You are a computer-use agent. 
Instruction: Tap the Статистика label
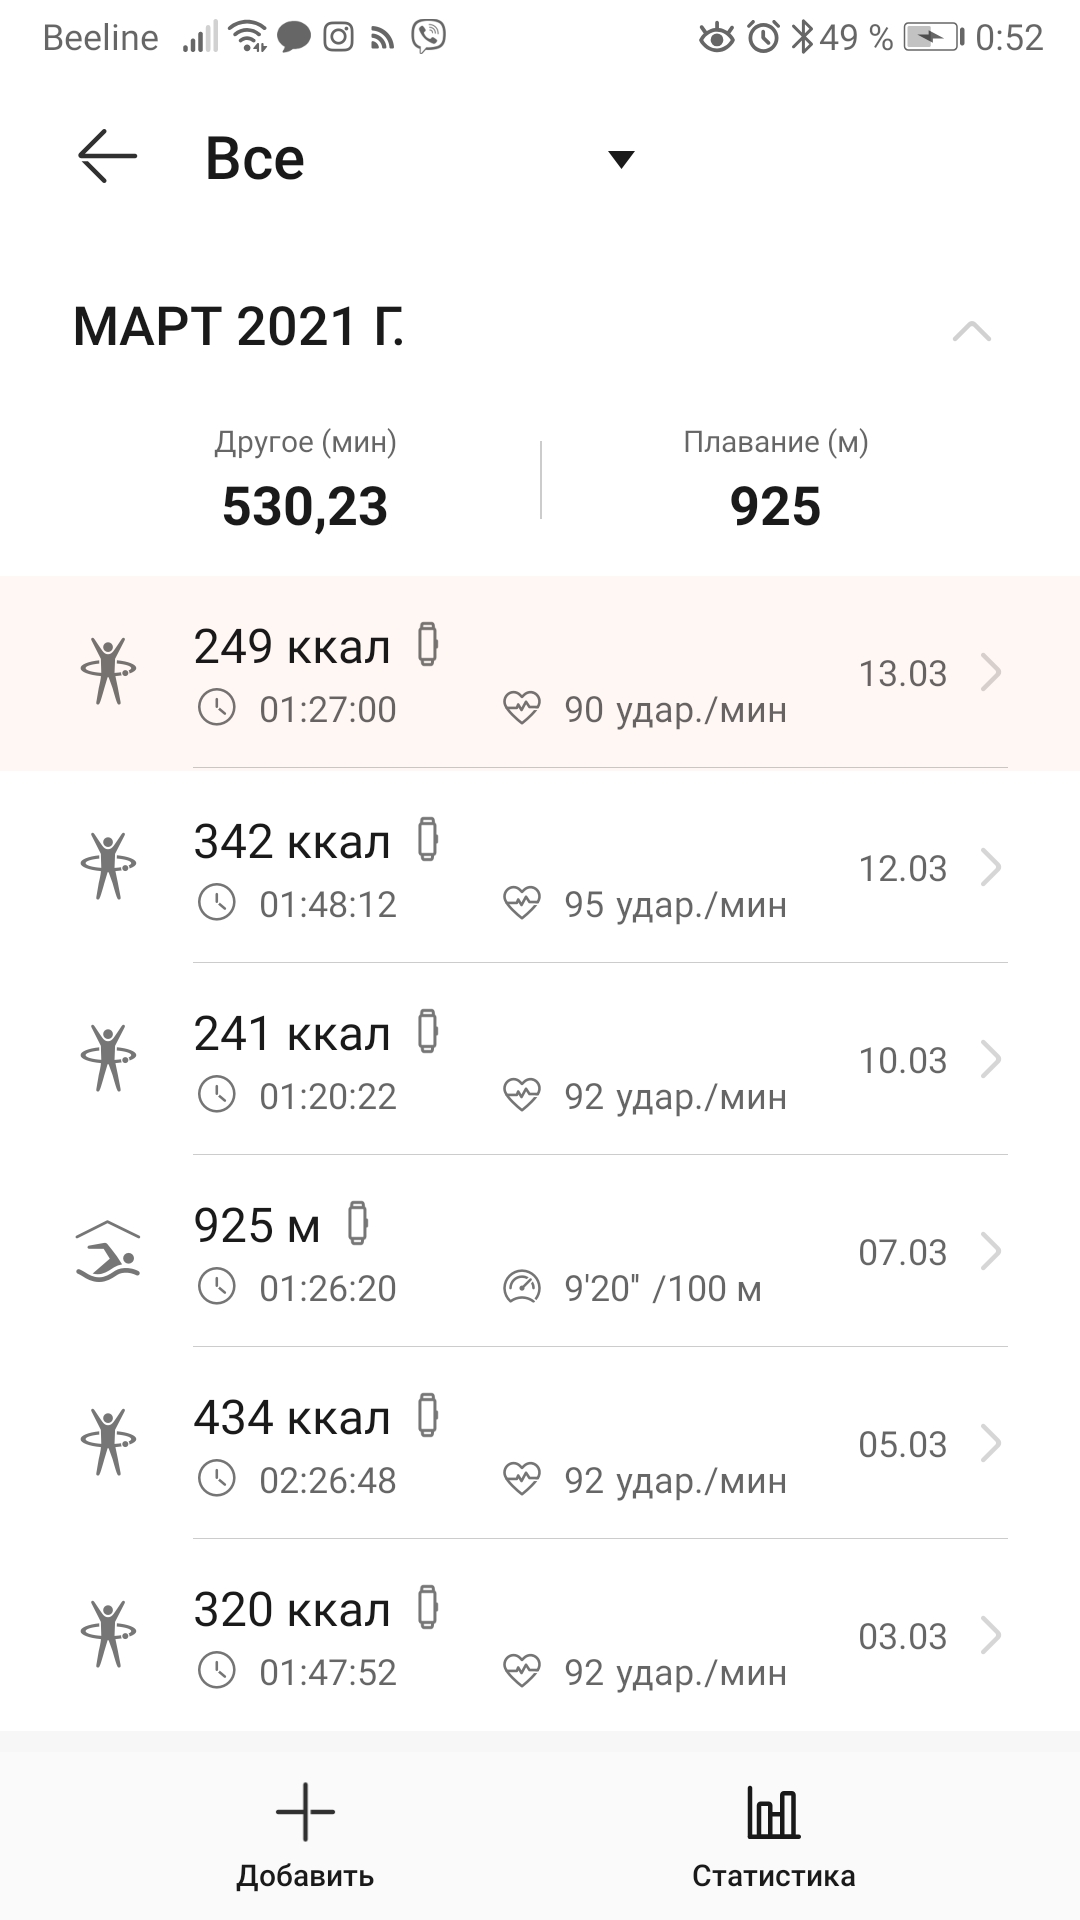click(x=773, y=1876)
